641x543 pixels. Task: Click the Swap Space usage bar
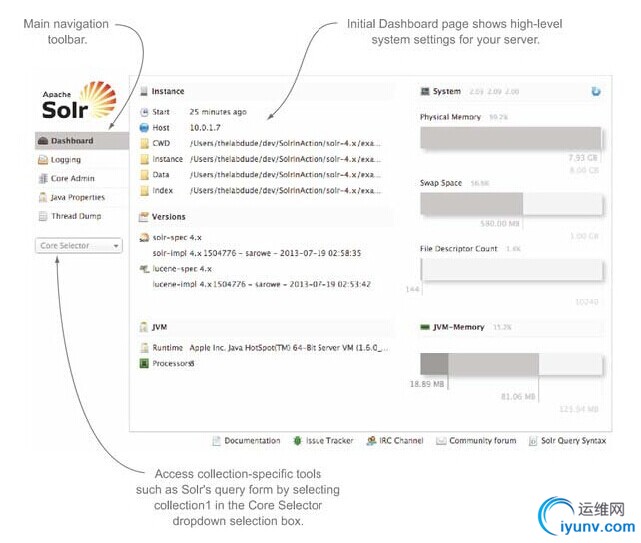click(511, 204)
